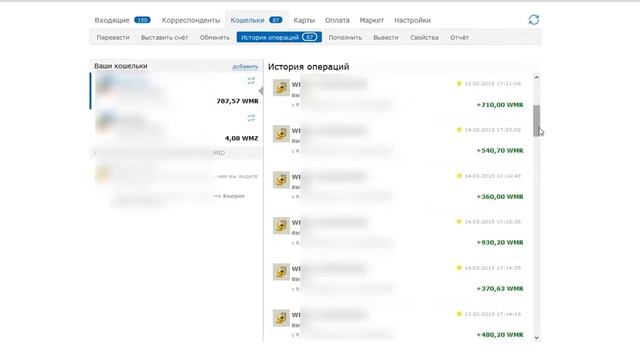Click the operation icon for +540,70 WMR
Screen dimensions: 640x360
coord(281,134)
